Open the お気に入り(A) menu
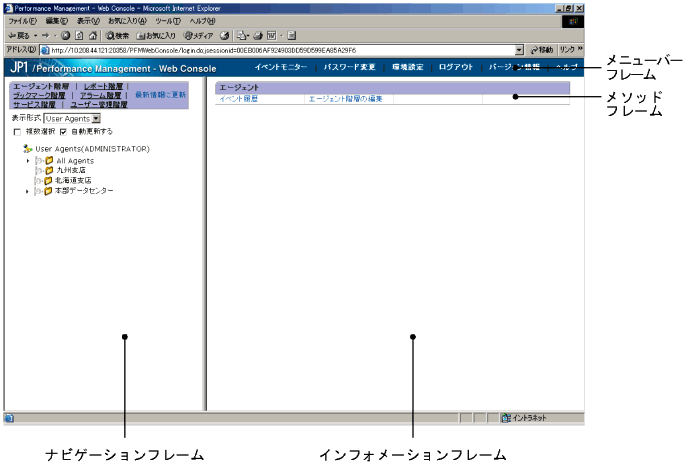The height and width of the screenshot is (471, 688). (127, 21)
